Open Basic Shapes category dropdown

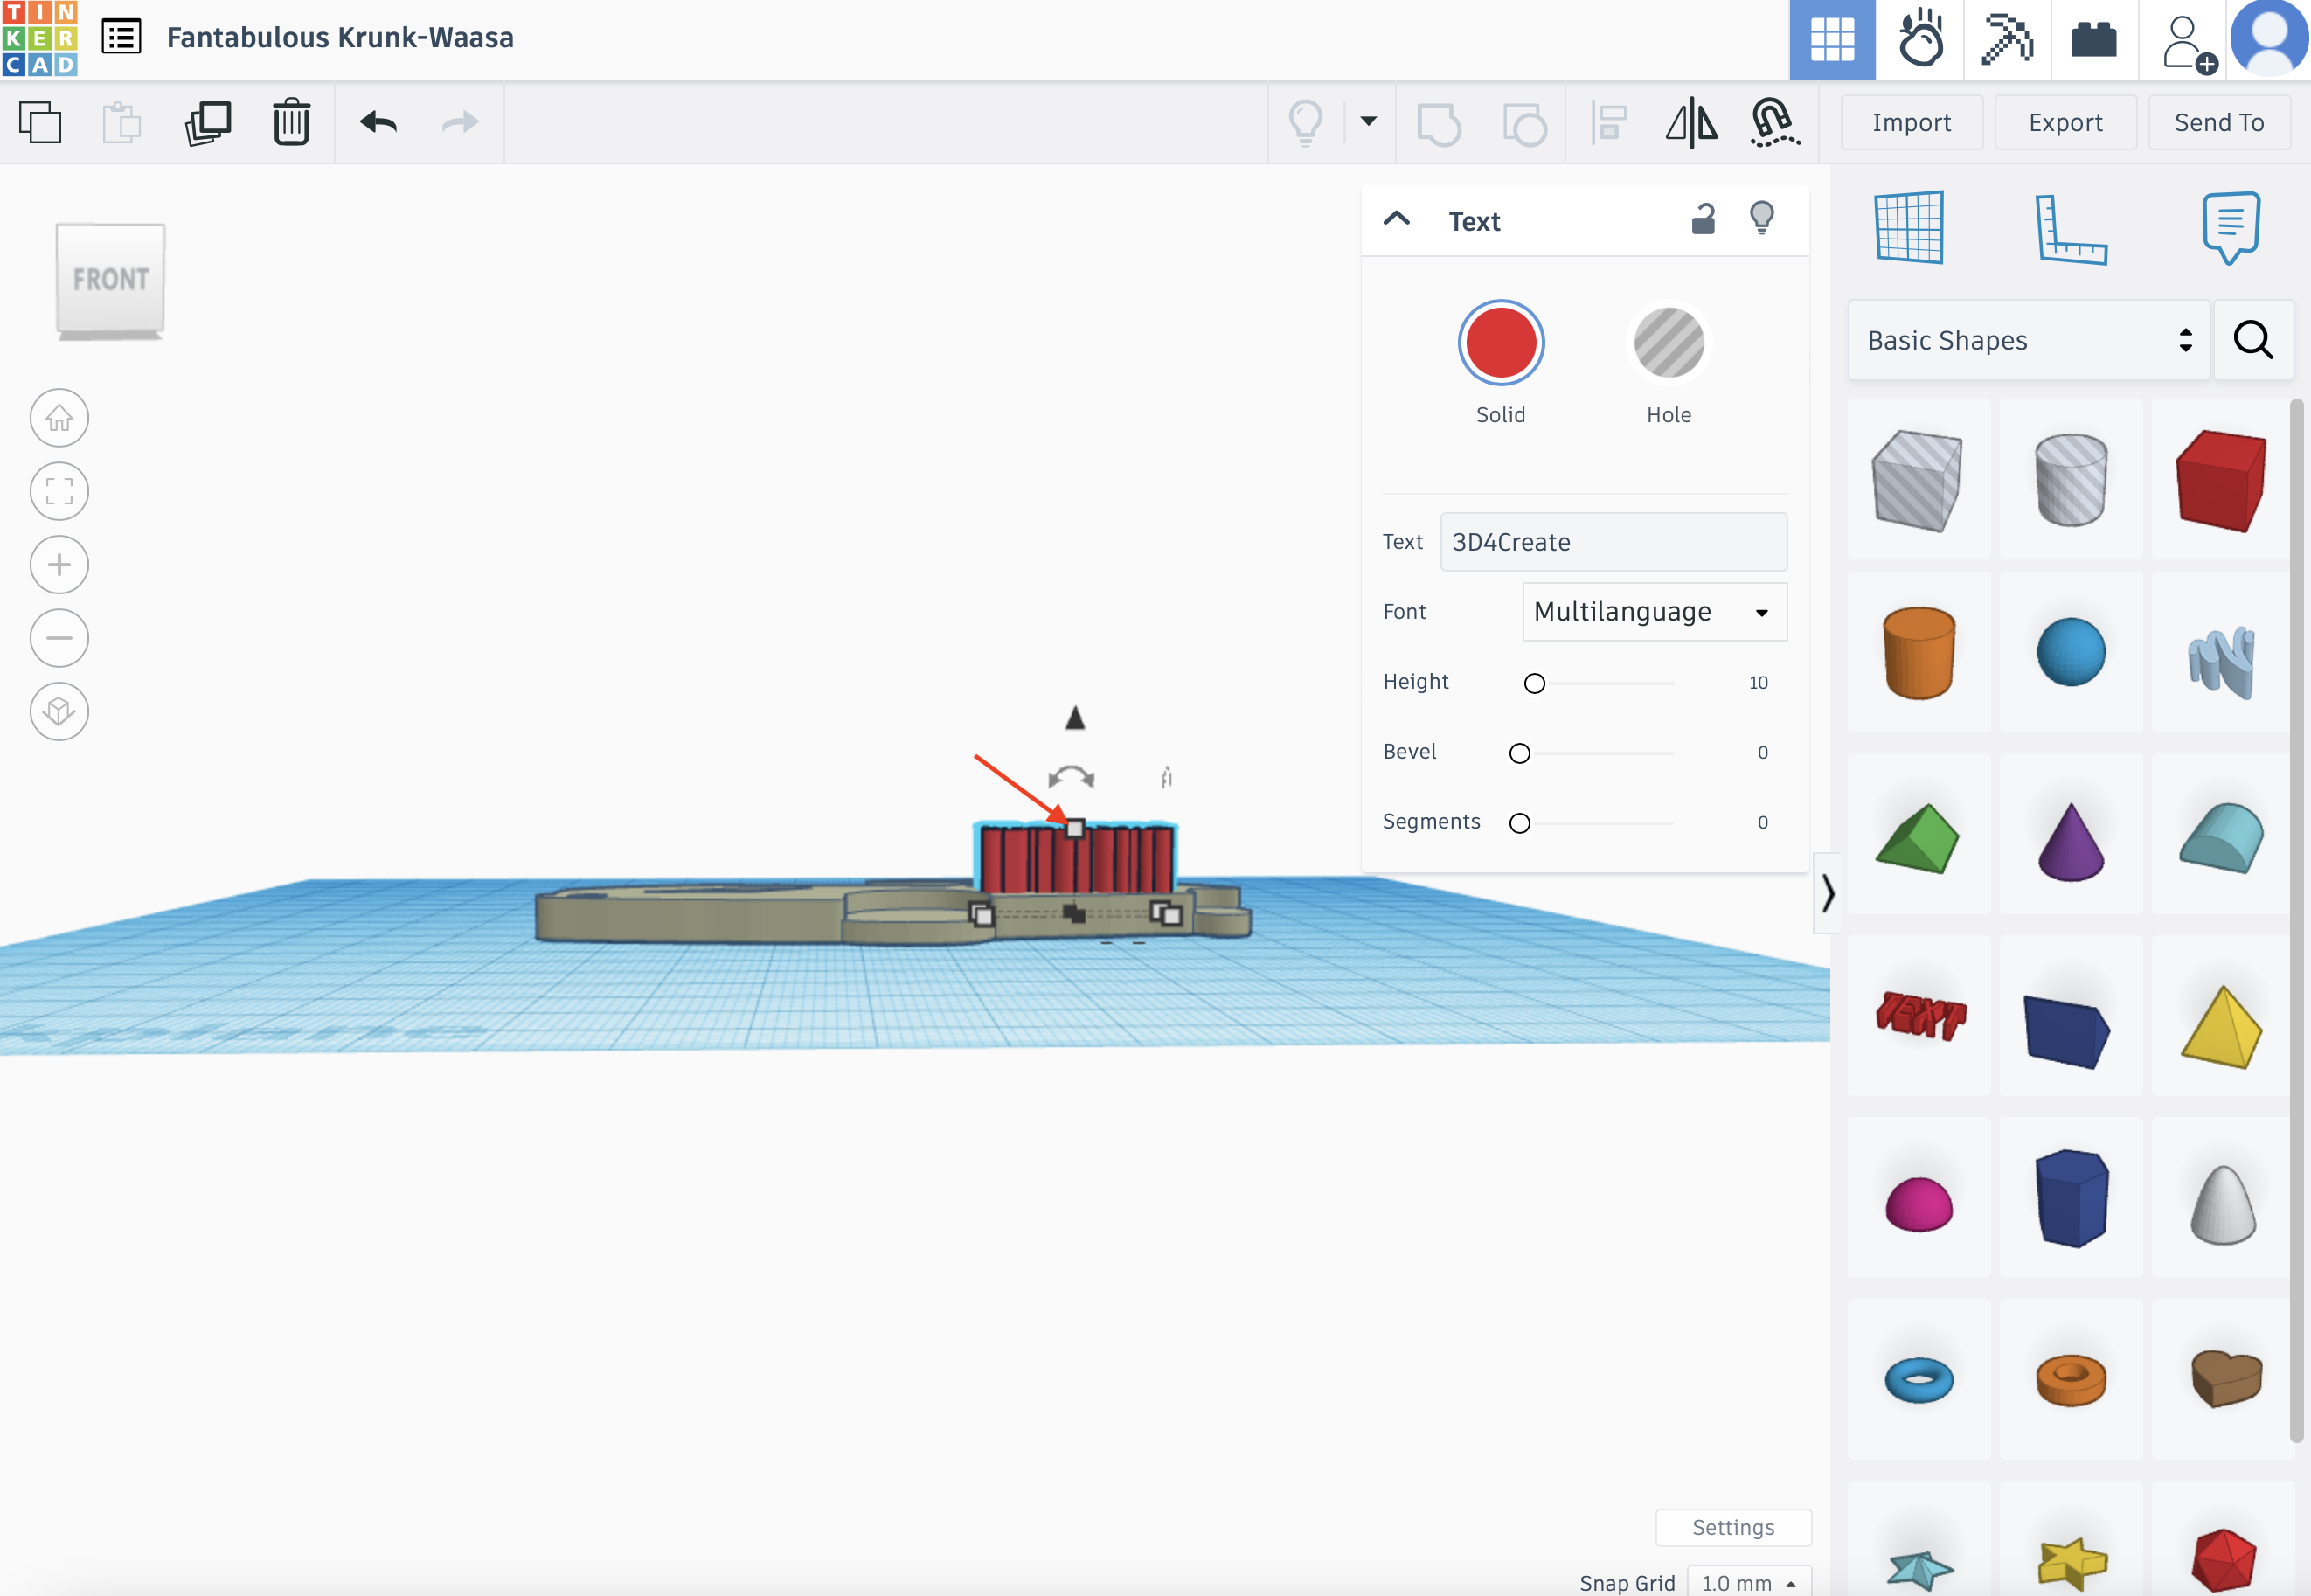click(2027, 341)
